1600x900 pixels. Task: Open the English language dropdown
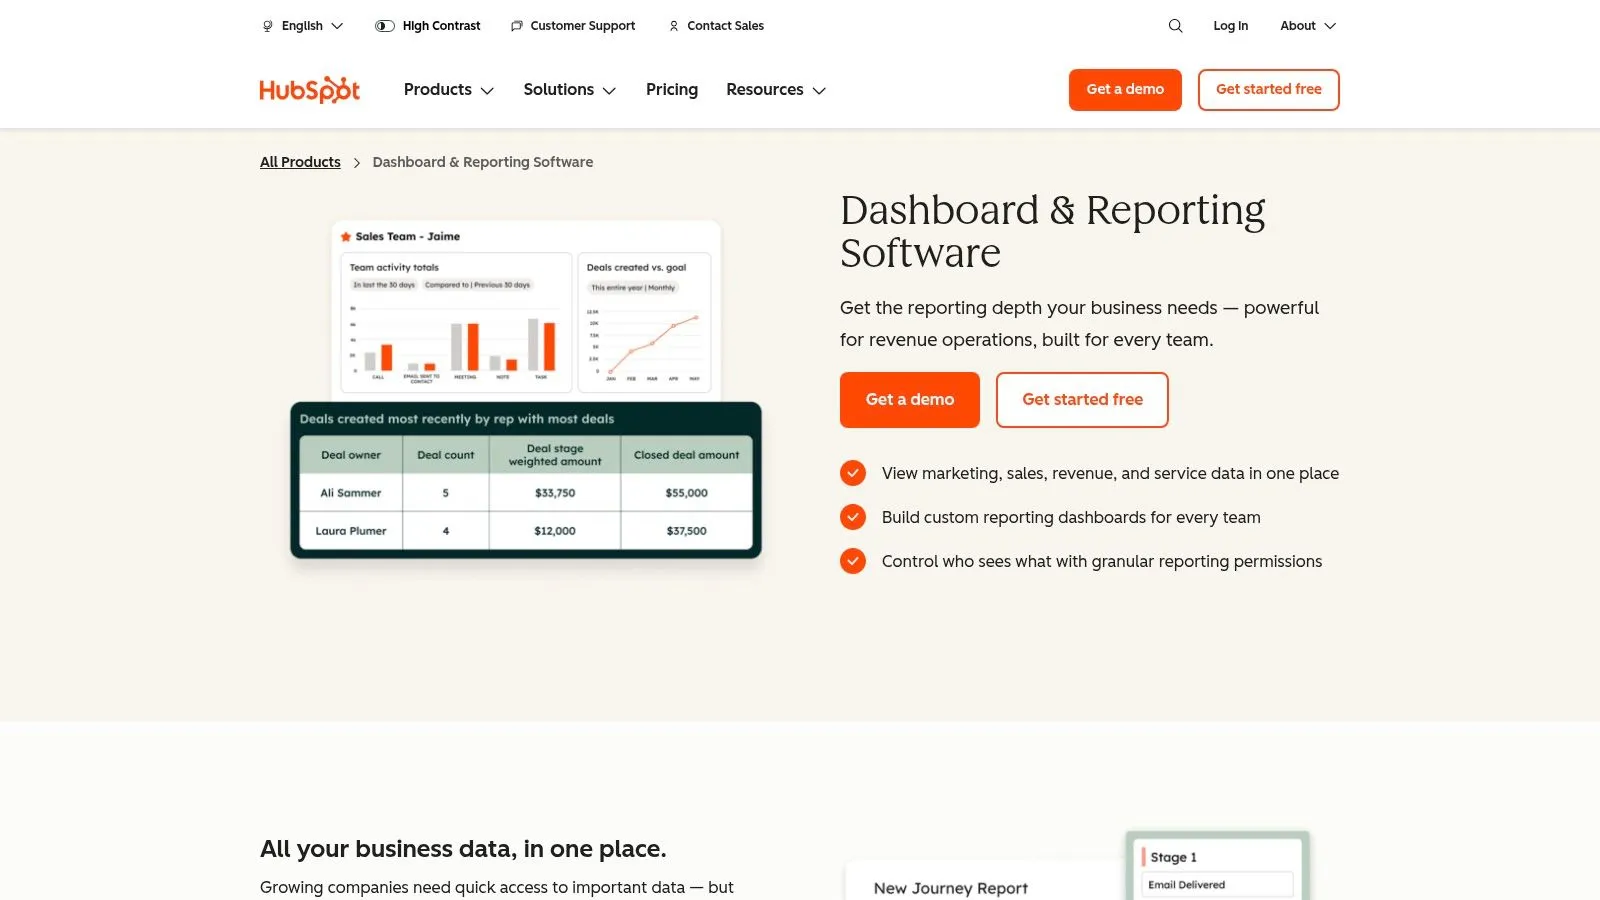pyautogui.click(x=302, y=26)
